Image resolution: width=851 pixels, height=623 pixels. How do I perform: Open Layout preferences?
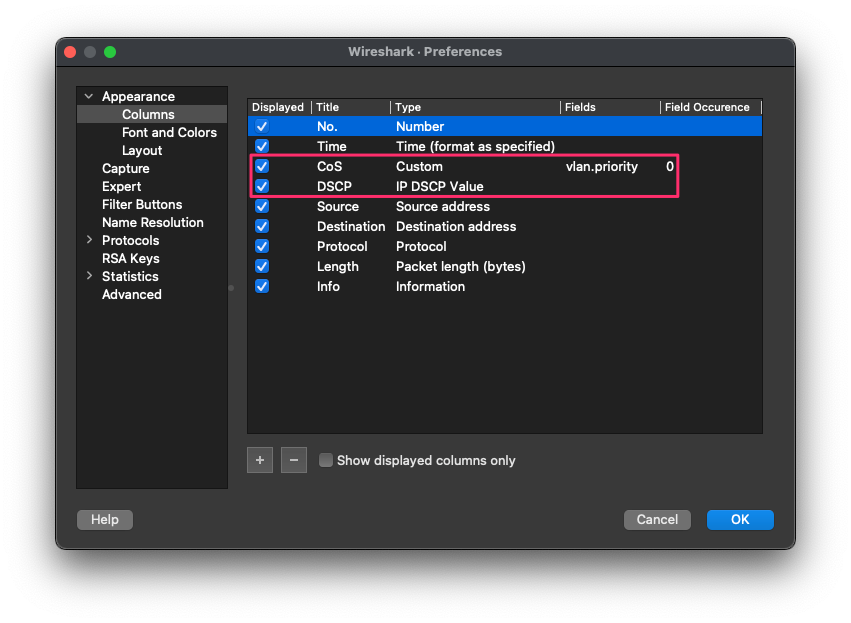(142, 150)
